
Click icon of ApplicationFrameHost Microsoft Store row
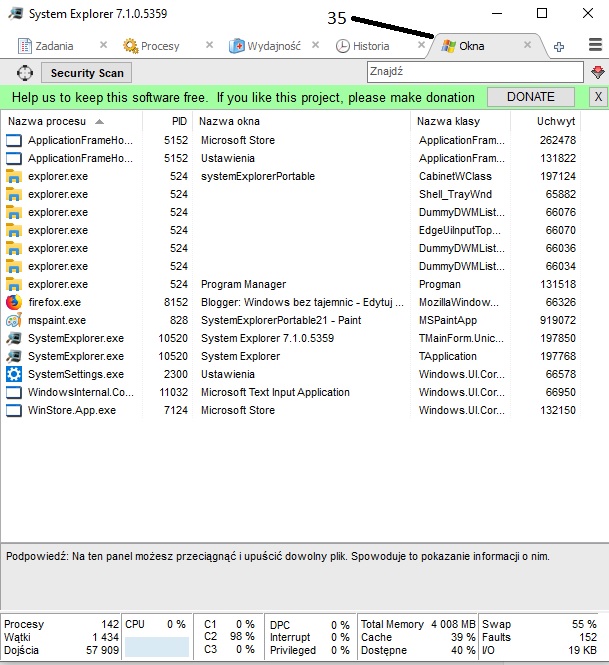click(14, 140)
